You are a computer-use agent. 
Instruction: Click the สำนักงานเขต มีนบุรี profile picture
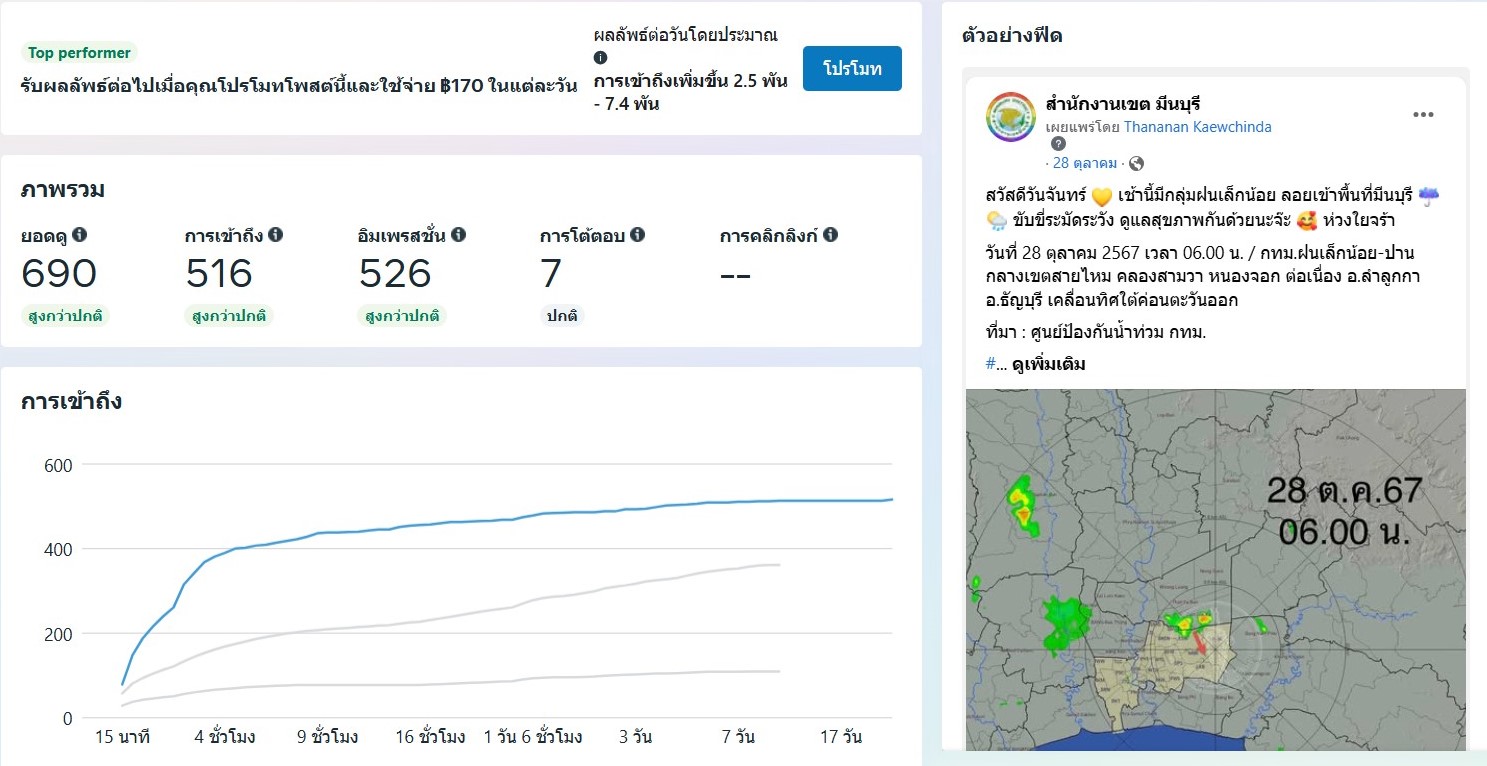[x=1010, y=116]
